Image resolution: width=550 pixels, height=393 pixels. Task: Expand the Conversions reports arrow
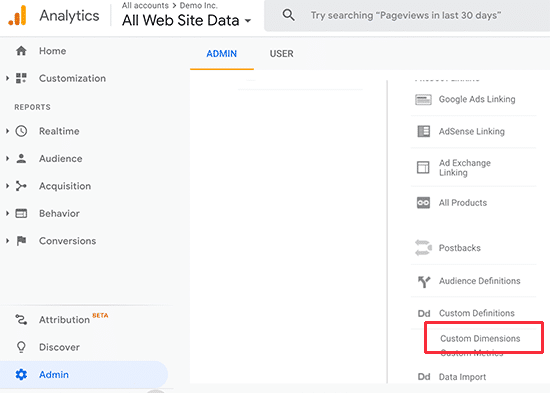click(x=7, y=241)
